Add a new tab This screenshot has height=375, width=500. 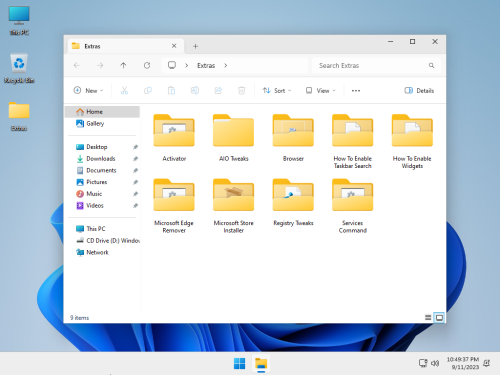click(196, 46)
